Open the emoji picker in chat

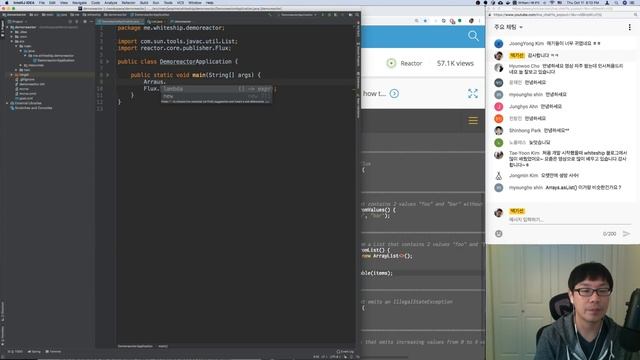(498, 234)
